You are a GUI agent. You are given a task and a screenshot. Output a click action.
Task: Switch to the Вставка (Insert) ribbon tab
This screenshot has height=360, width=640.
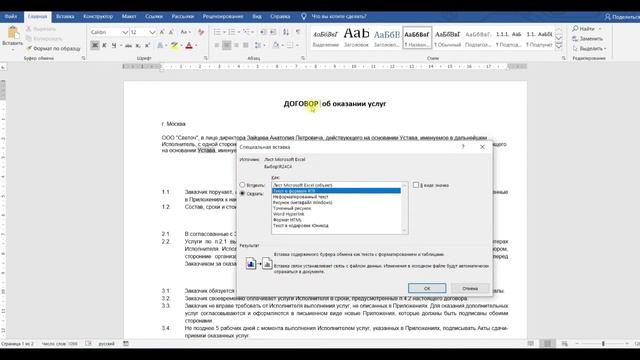65,16
